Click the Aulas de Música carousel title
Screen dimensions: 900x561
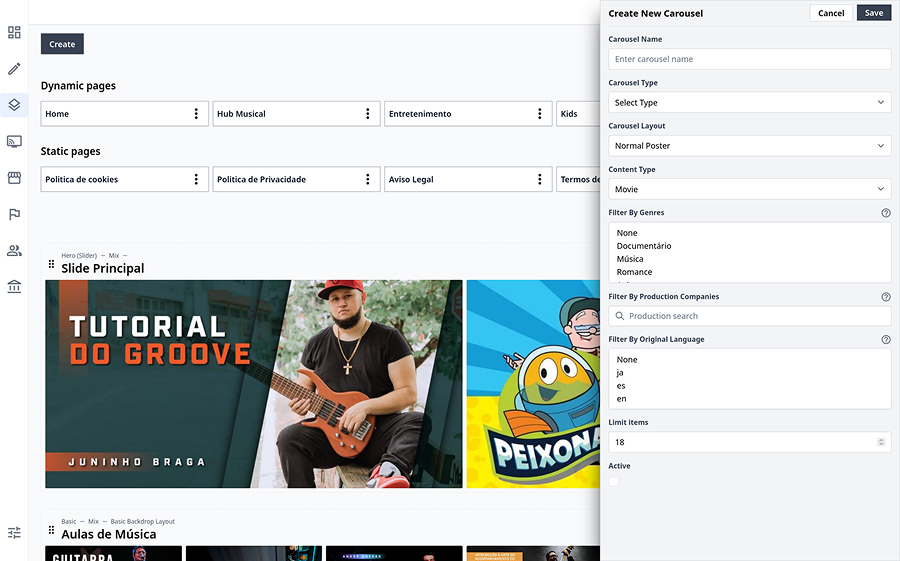(x=108, y=534)
